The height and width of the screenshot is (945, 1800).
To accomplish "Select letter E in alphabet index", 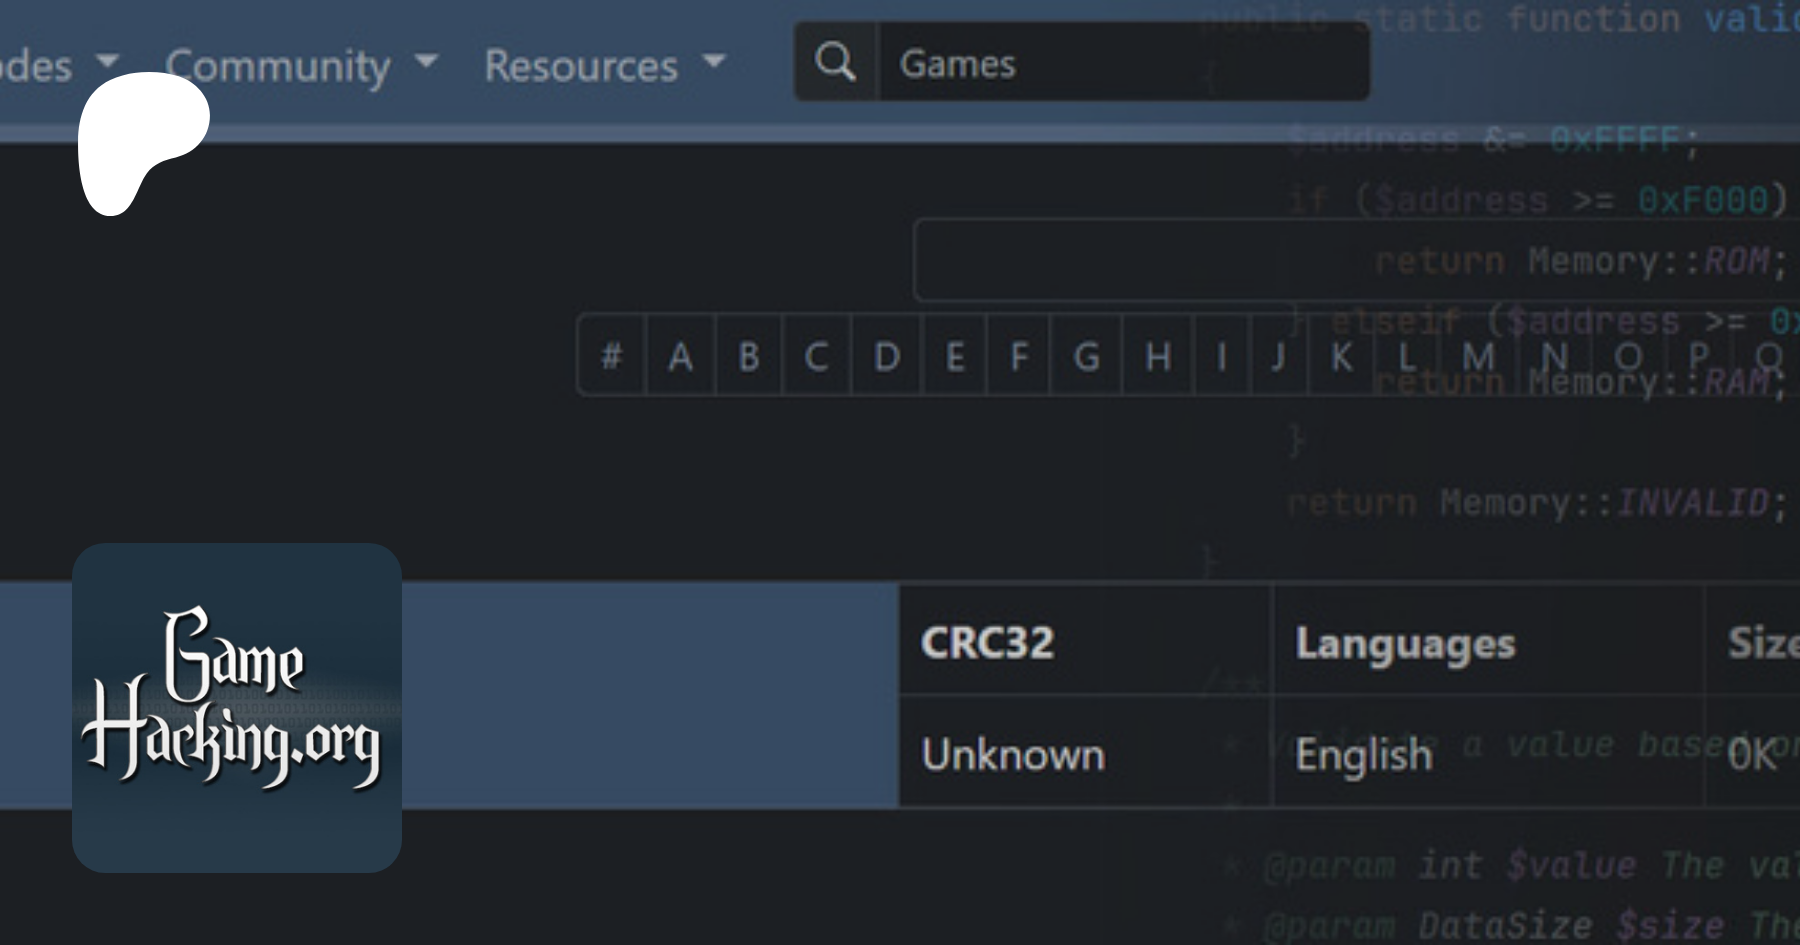I will pos(955,356).
